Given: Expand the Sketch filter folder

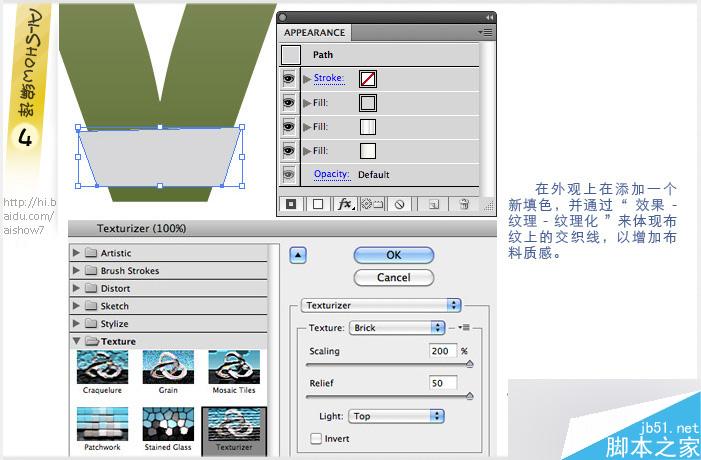Looking at the screenshot, I should pos(76,305).
